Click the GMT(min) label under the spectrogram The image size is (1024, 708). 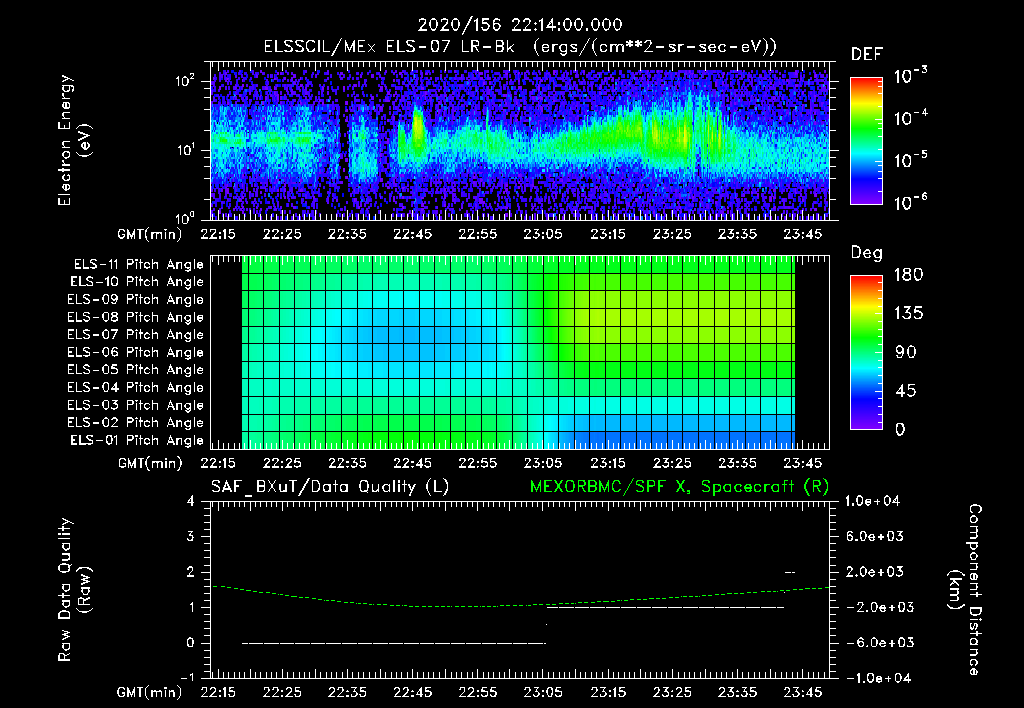150,234
